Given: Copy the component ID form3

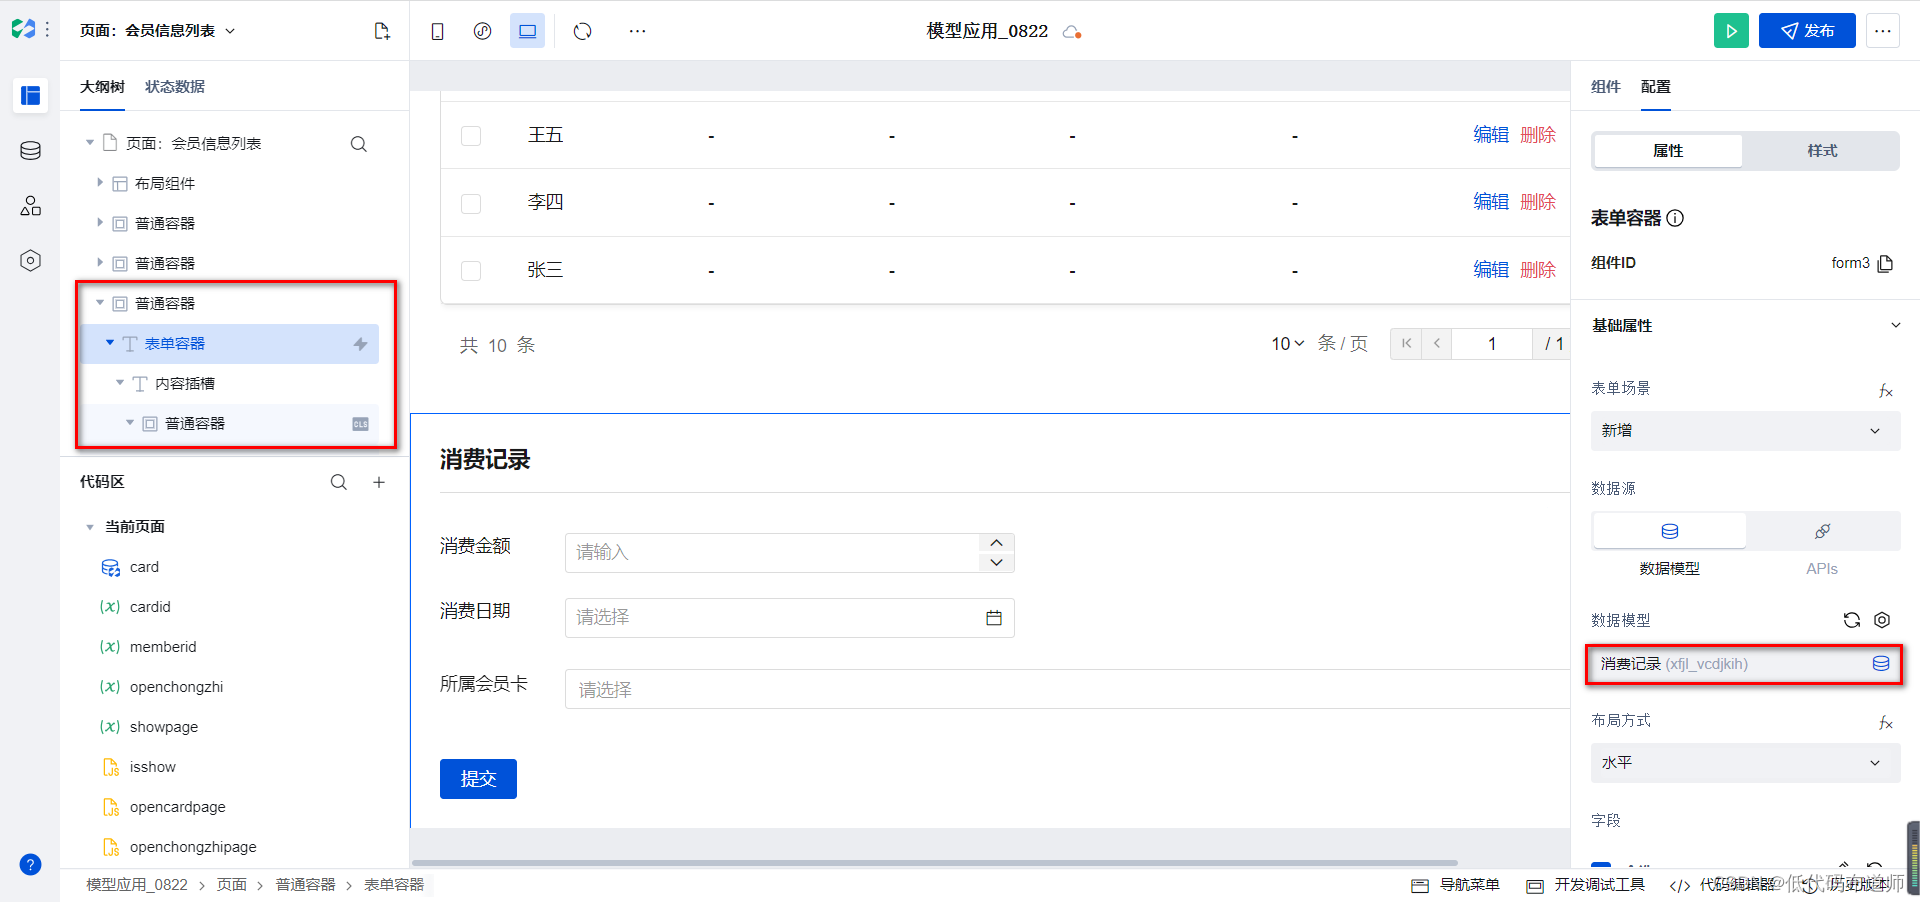Looking at the screenshot, I should pos(1885,264).
